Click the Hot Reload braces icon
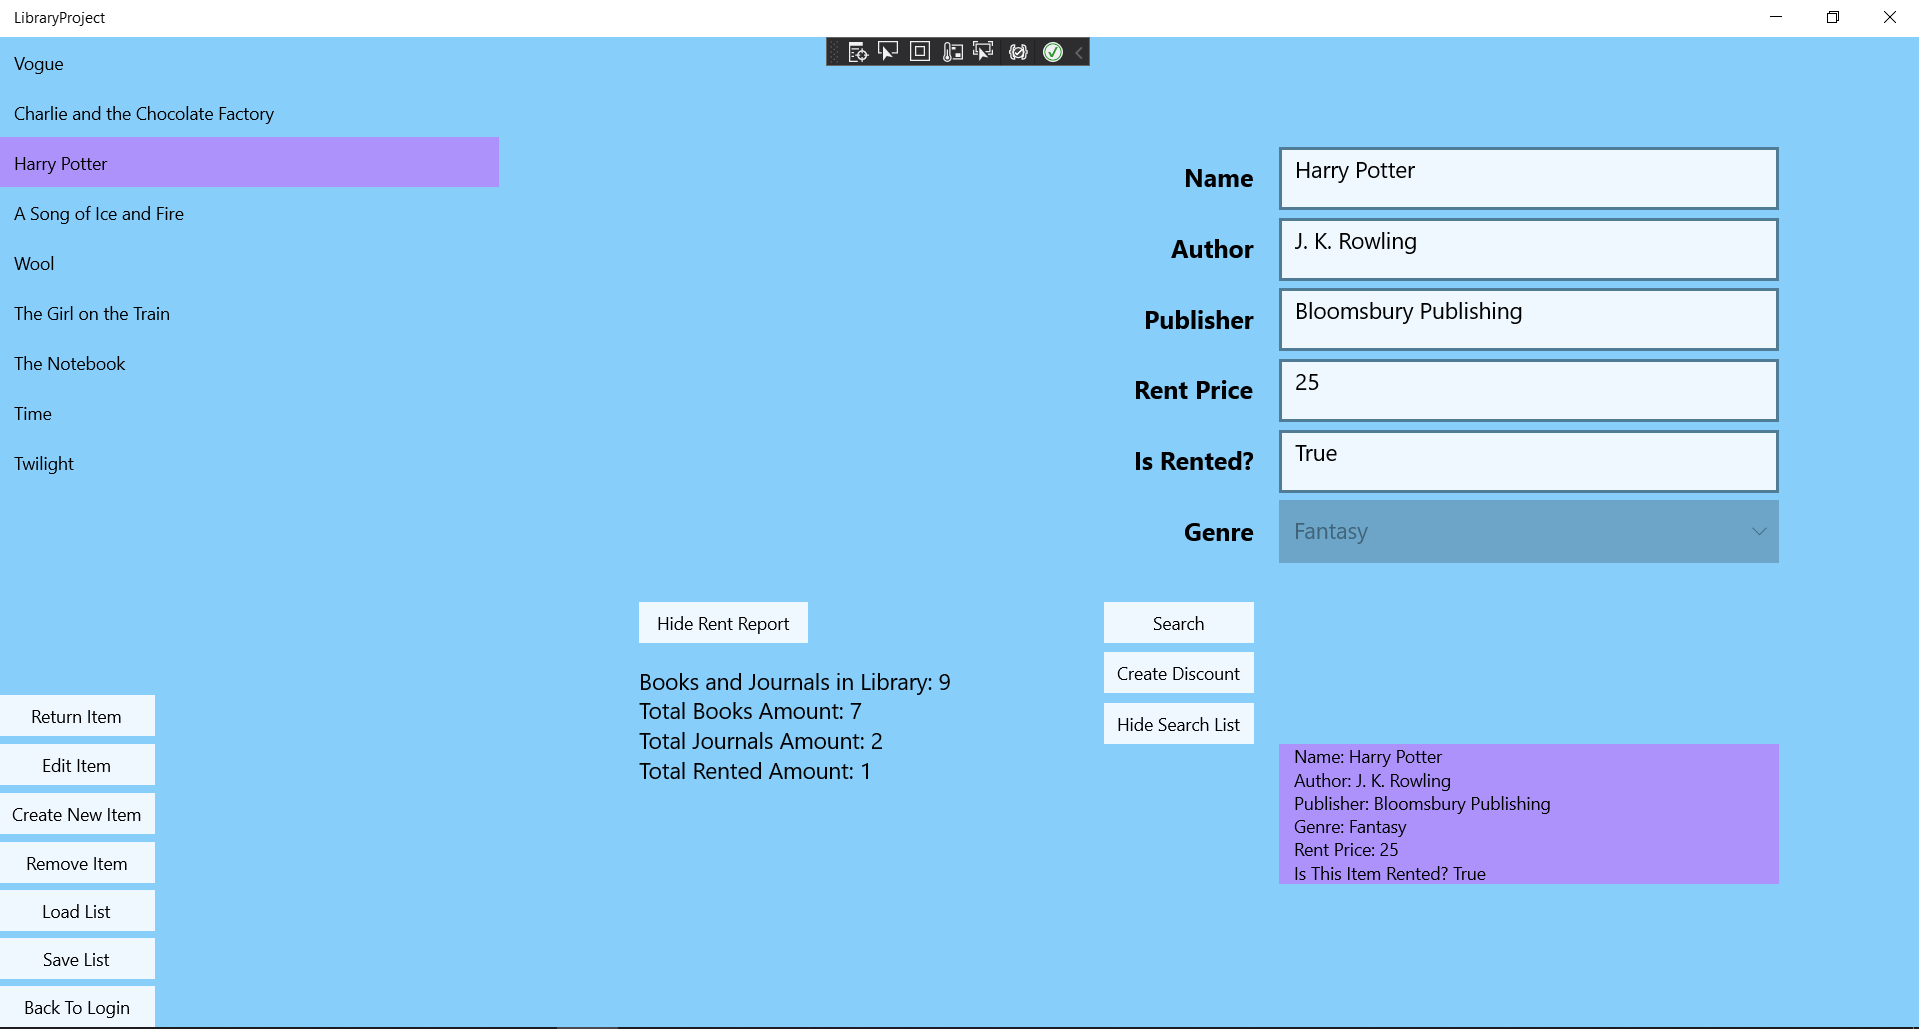 tap(1018, 52)
